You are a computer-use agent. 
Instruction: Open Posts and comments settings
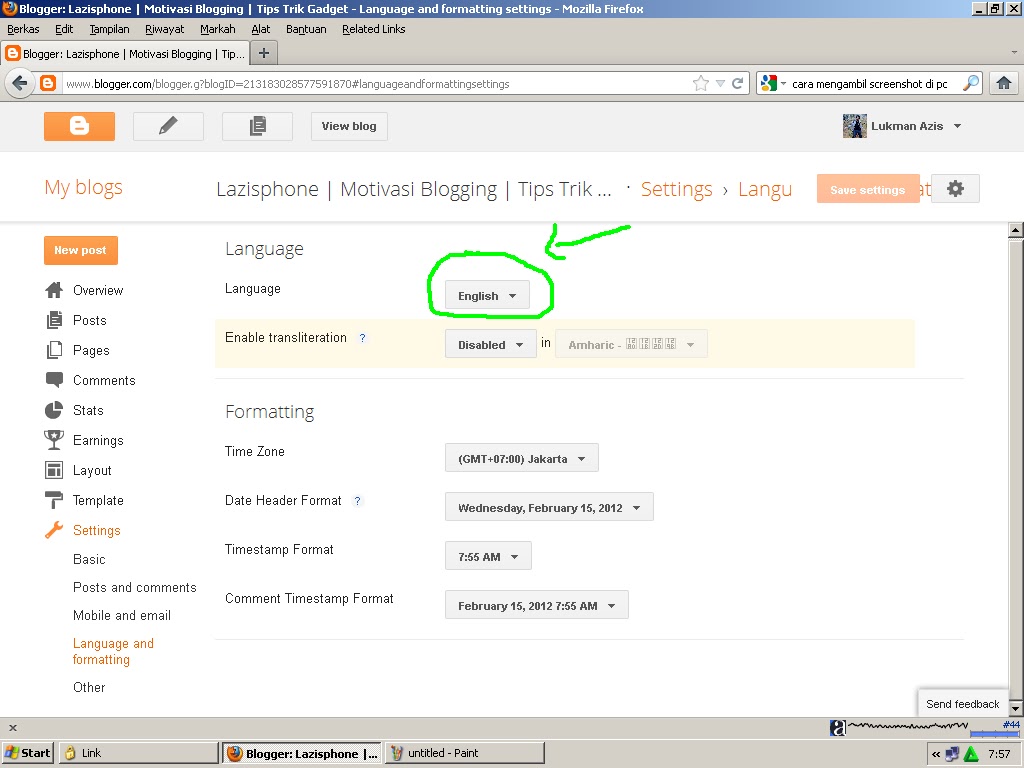[x=135, y=587]
